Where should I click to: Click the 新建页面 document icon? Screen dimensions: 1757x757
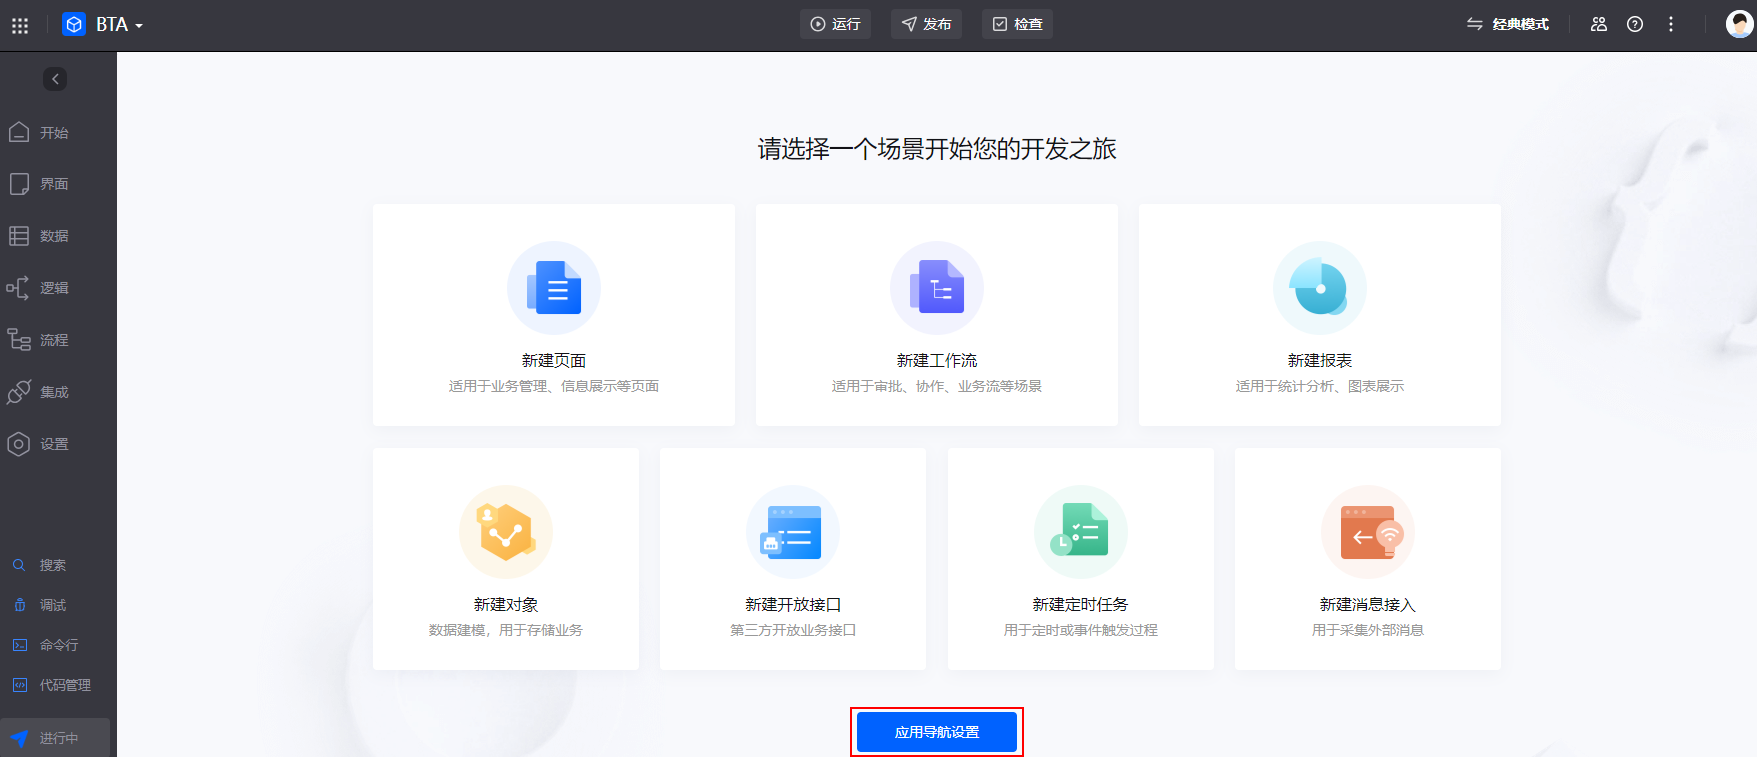(554, 288)
